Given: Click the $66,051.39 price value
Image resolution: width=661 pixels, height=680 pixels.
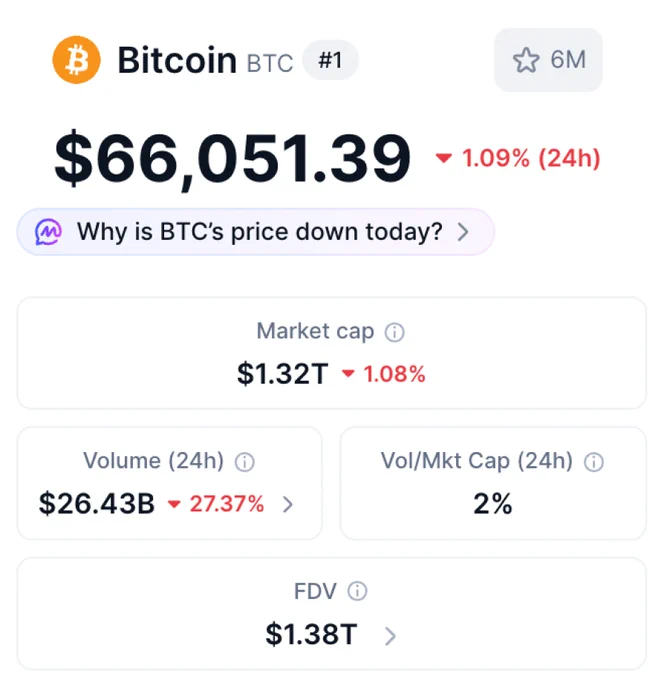Looking at the screenshot, I should 232,158.
